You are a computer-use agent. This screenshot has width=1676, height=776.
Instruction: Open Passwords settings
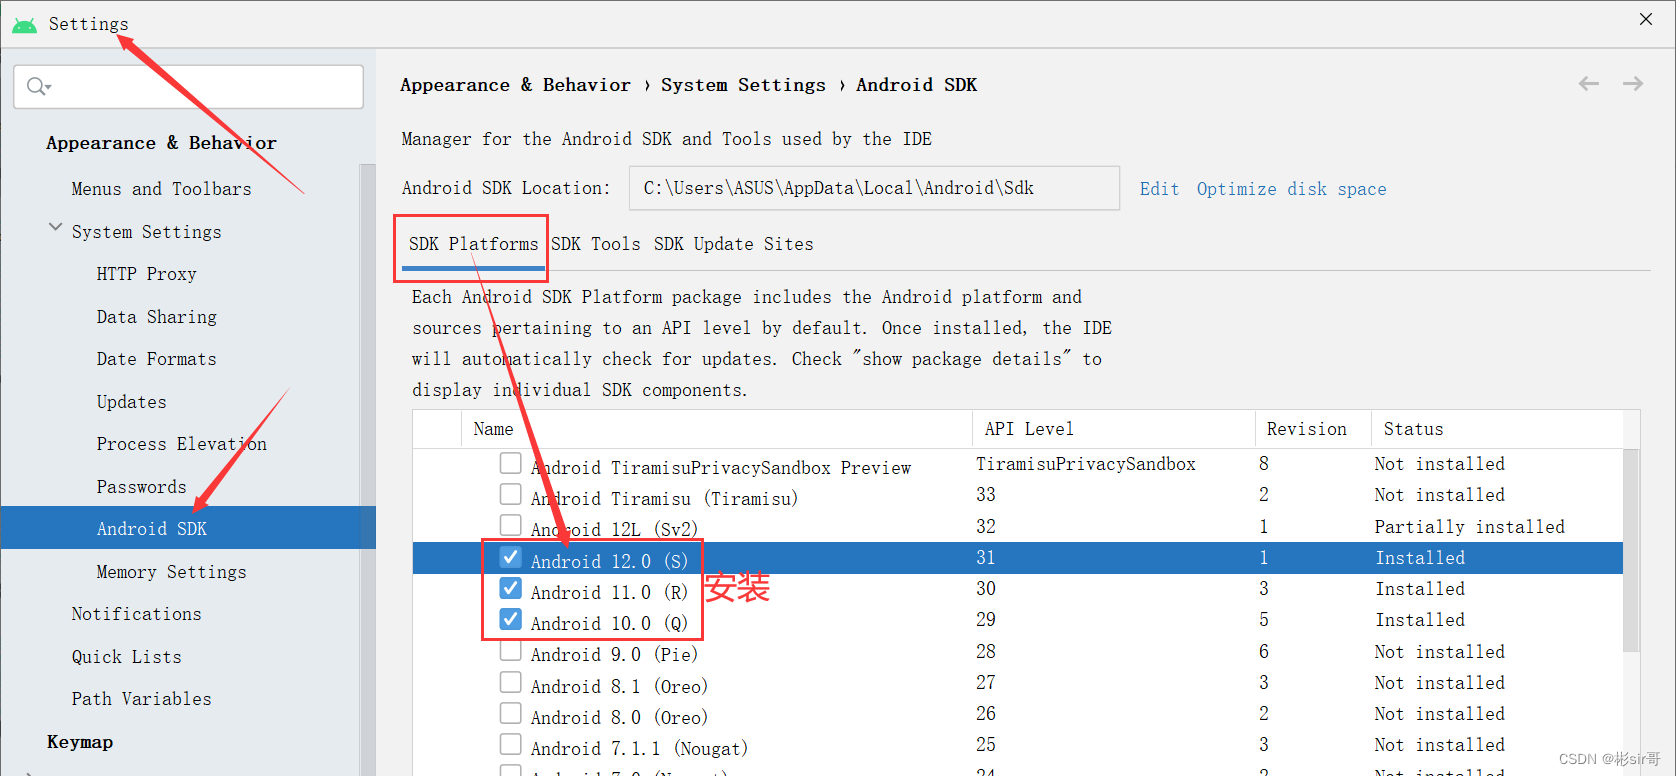pos(142,487)
